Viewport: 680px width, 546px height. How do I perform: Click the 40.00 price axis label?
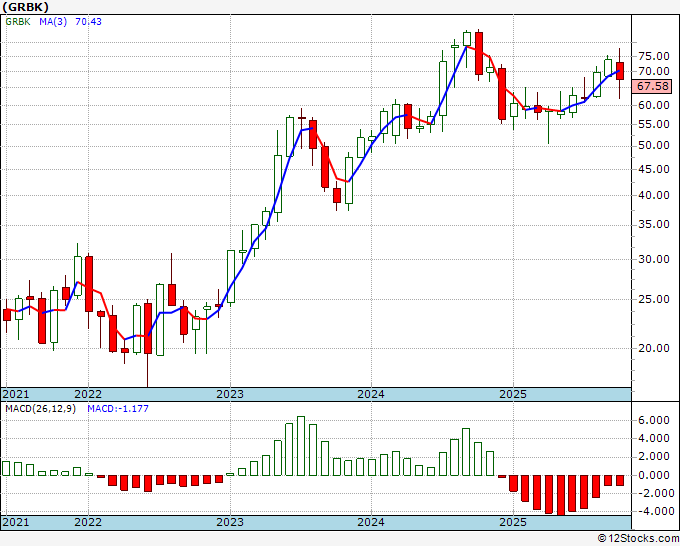pos(654,195)
